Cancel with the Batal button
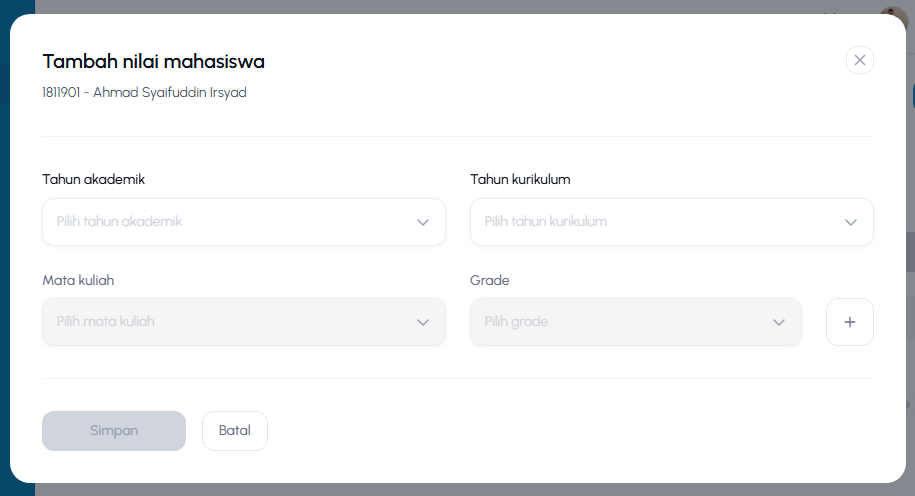Image resolution: width=915 pixels, height=496 pixels. pos(235,431)
